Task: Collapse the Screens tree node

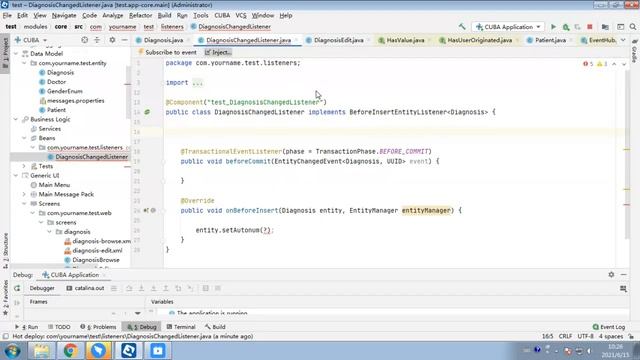Action: 24,204
